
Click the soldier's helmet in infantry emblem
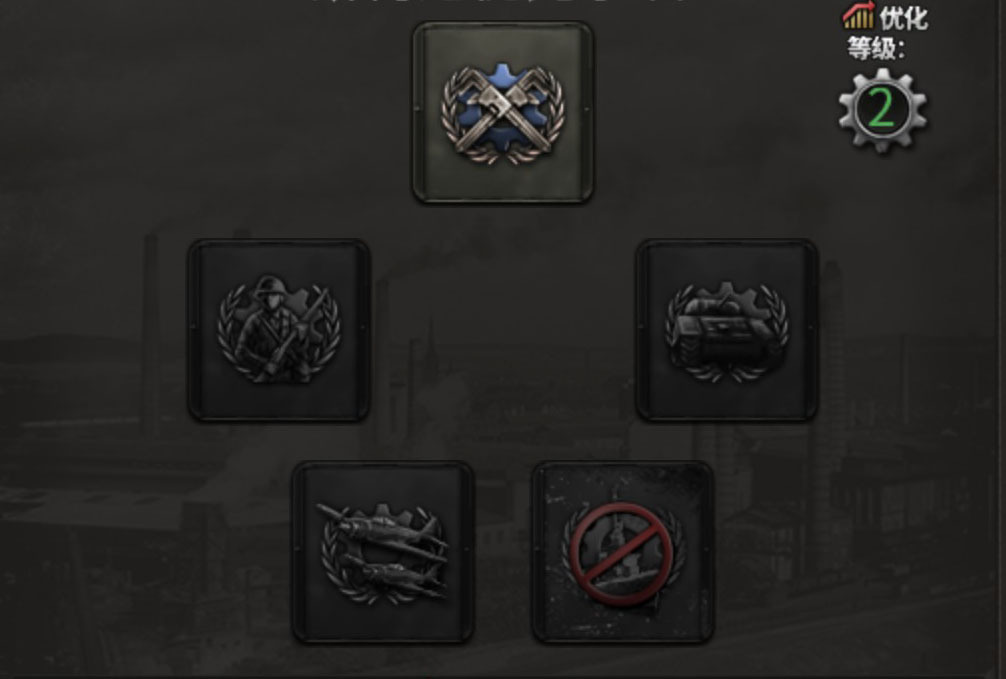(x=269, y=288)
